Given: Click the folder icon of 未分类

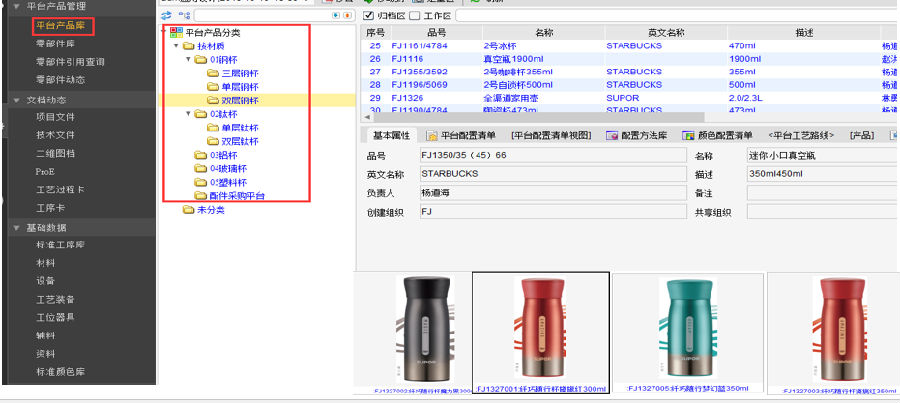Looking at the screenshot, I should [x=189, y=210].
